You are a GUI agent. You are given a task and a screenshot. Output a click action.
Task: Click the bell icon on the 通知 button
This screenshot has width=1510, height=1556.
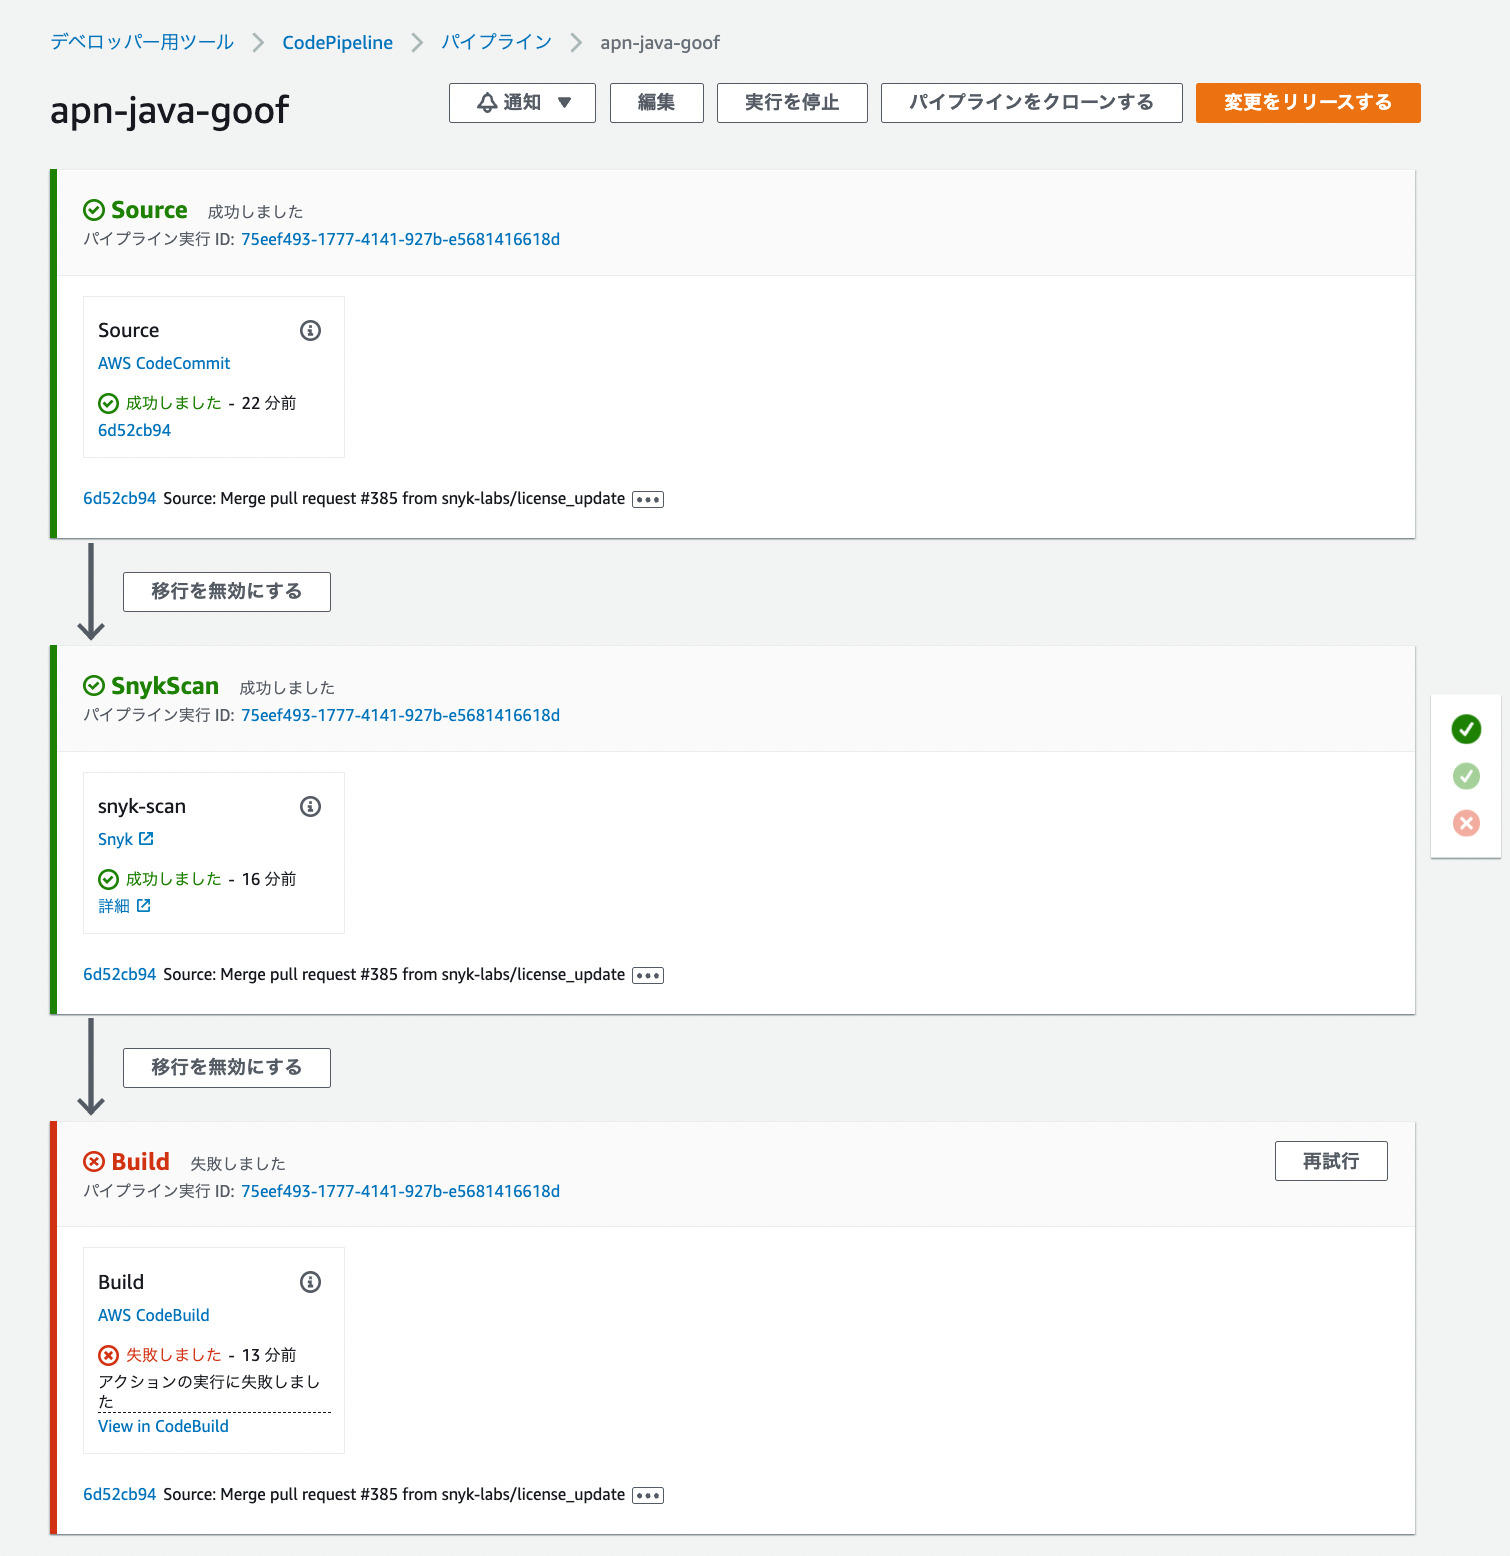(487, 102)
